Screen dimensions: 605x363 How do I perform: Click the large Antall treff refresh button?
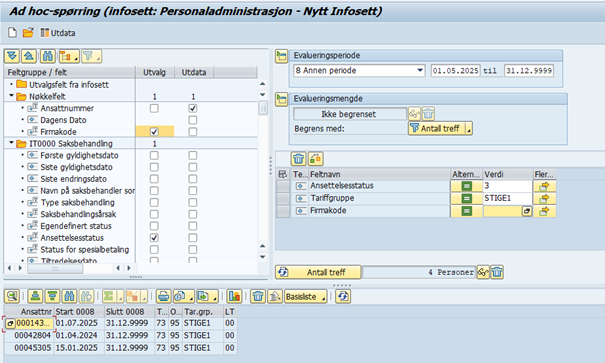(318, 272)
